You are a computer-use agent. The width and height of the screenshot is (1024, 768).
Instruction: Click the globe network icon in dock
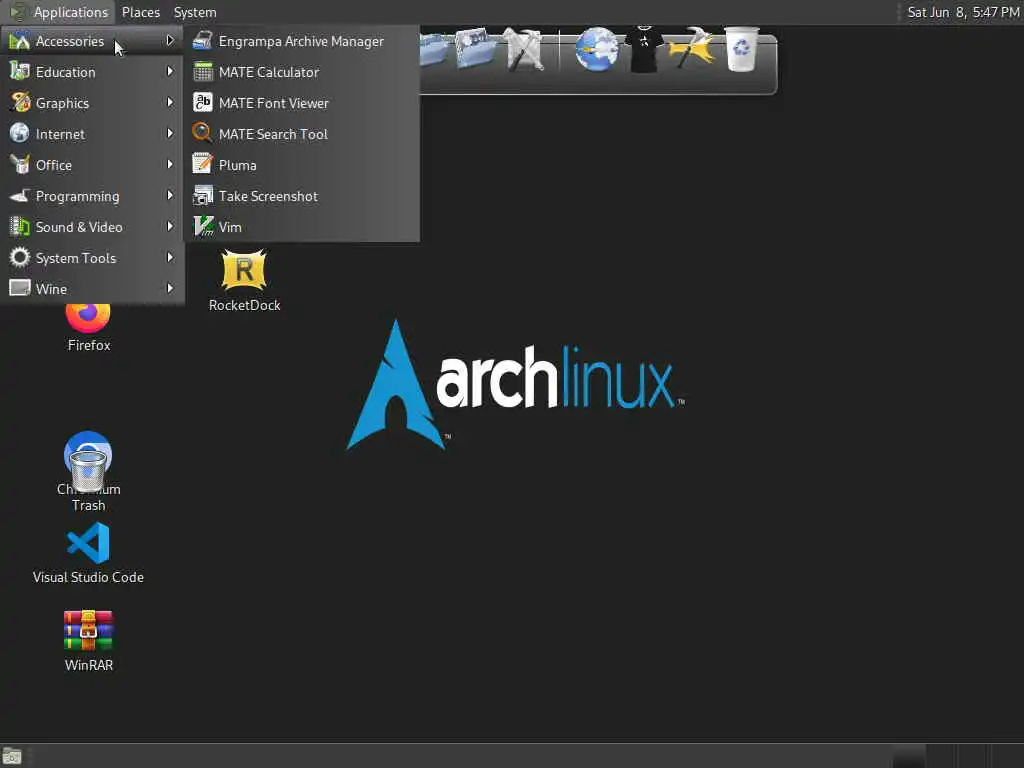(597, 49)
